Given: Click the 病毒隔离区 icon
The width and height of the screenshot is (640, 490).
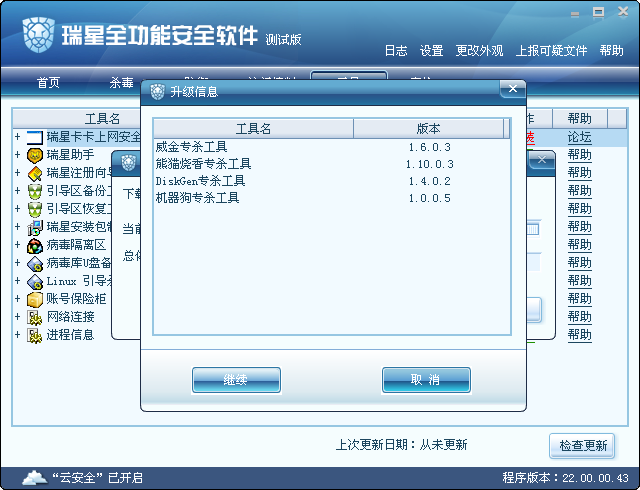Looking at the screenshot, I should (35, 245).
